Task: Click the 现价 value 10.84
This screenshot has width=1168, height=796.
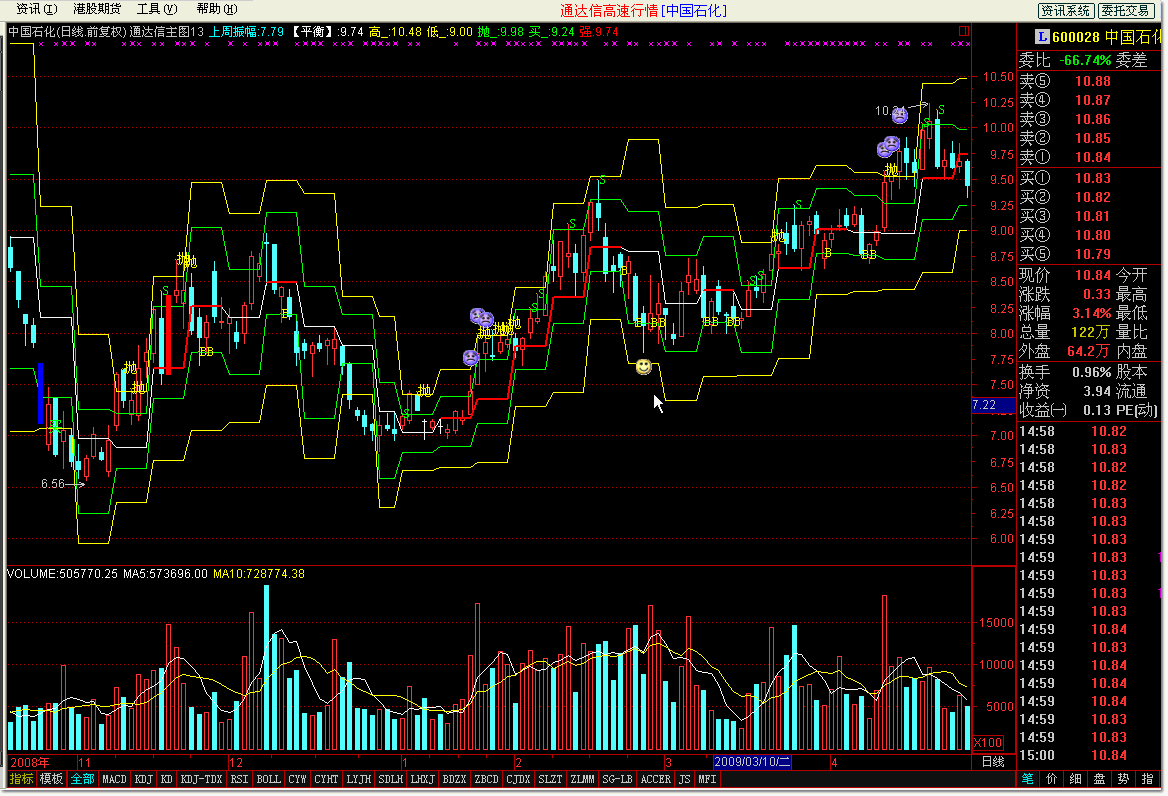Action: pos(1093,275)
